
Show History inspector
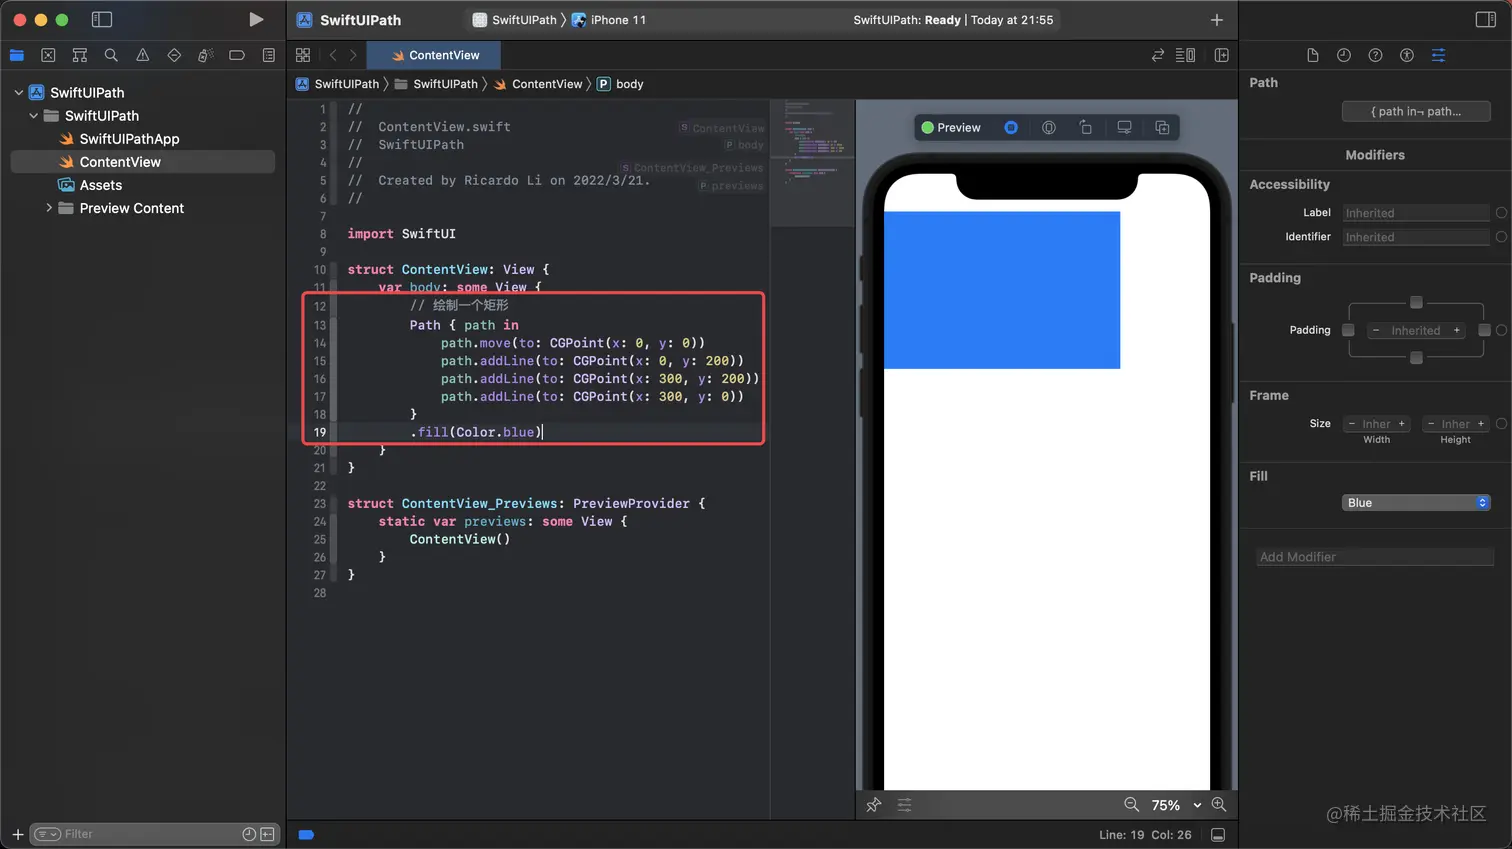pos(1344,55)
